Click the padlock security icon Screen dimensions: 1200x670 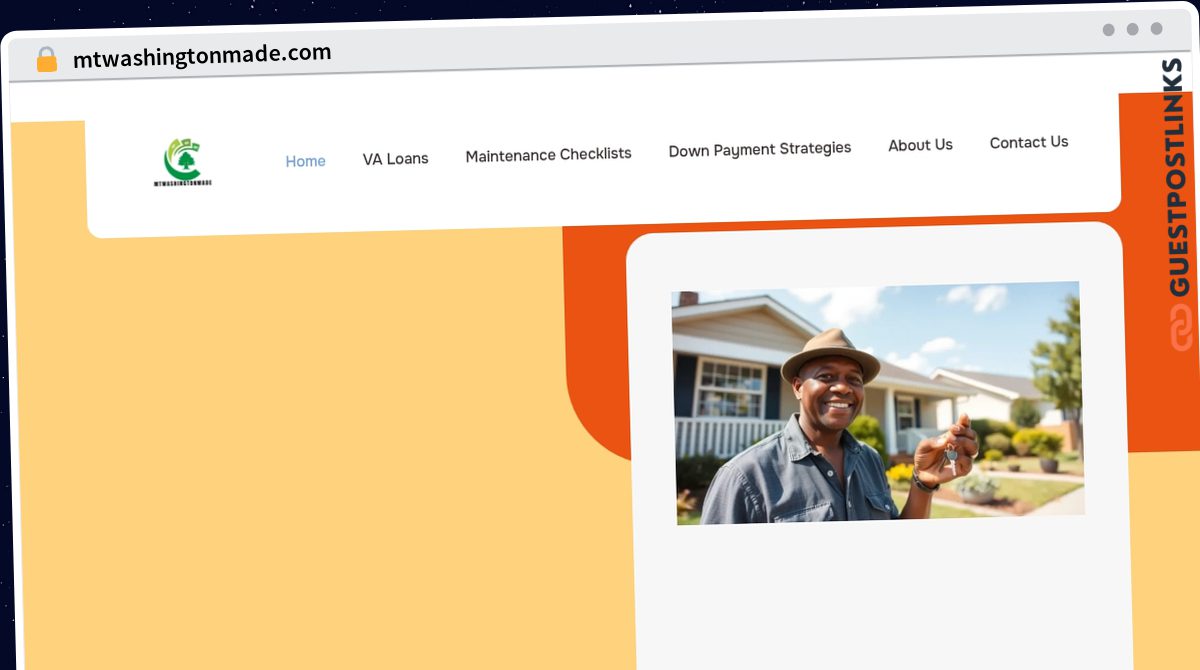(x=45, y=59)
